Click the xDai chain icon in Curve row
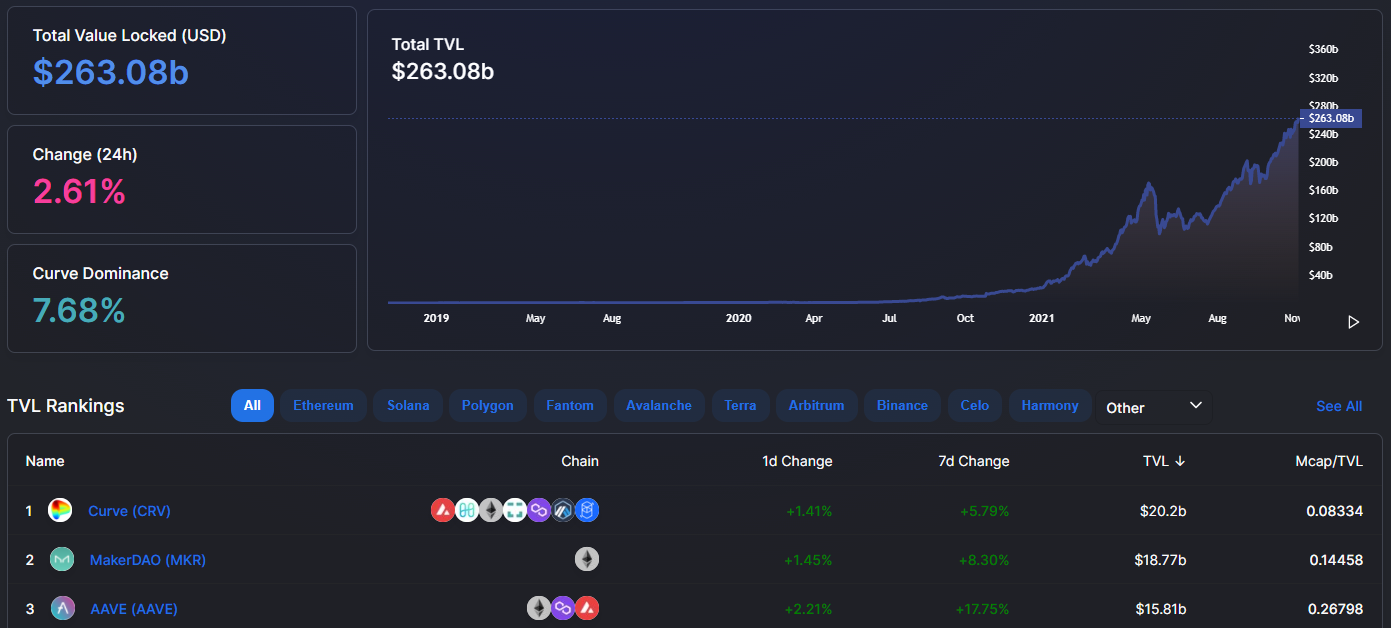 click(x=515, y=510)
